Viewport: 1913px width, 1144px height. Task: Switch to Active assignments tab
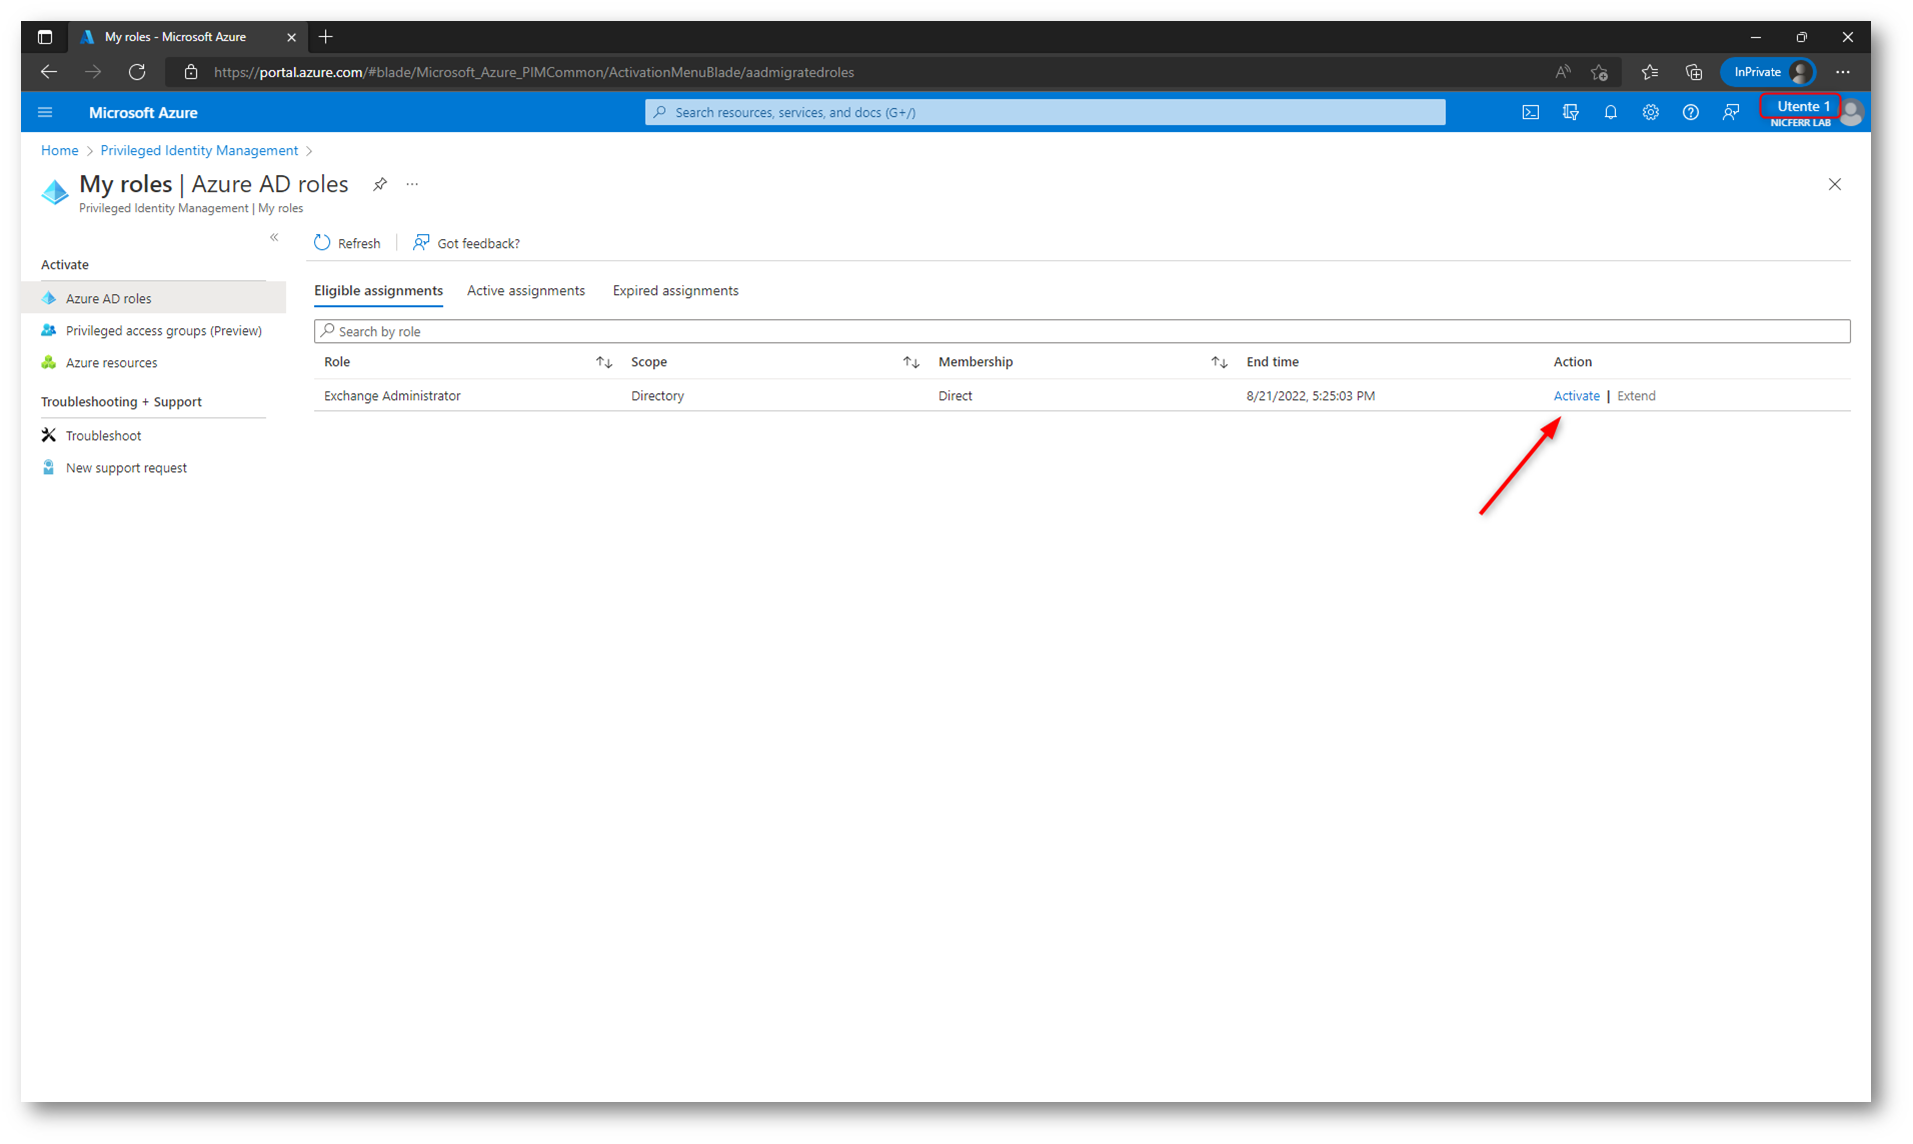click(526, 290)
